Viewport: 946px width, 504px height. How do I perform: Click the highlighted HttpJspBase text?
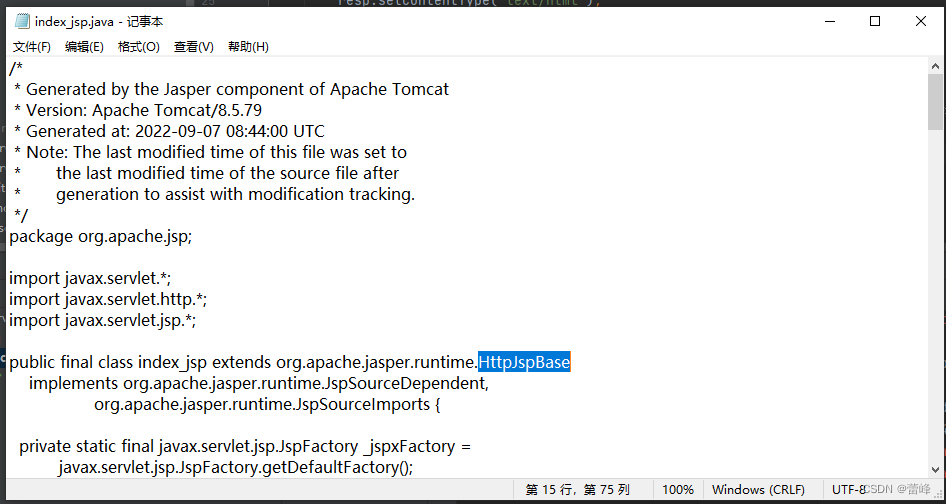click(524, 362)
